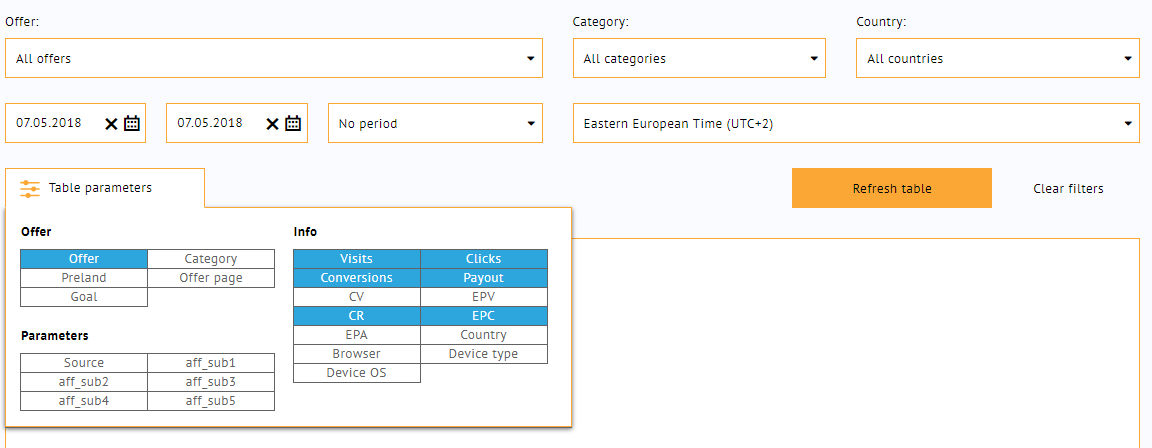The width and height of the screenshot is (1152, 448).
Task: Toggle the Offer column parameter
Action: point(84,259)
